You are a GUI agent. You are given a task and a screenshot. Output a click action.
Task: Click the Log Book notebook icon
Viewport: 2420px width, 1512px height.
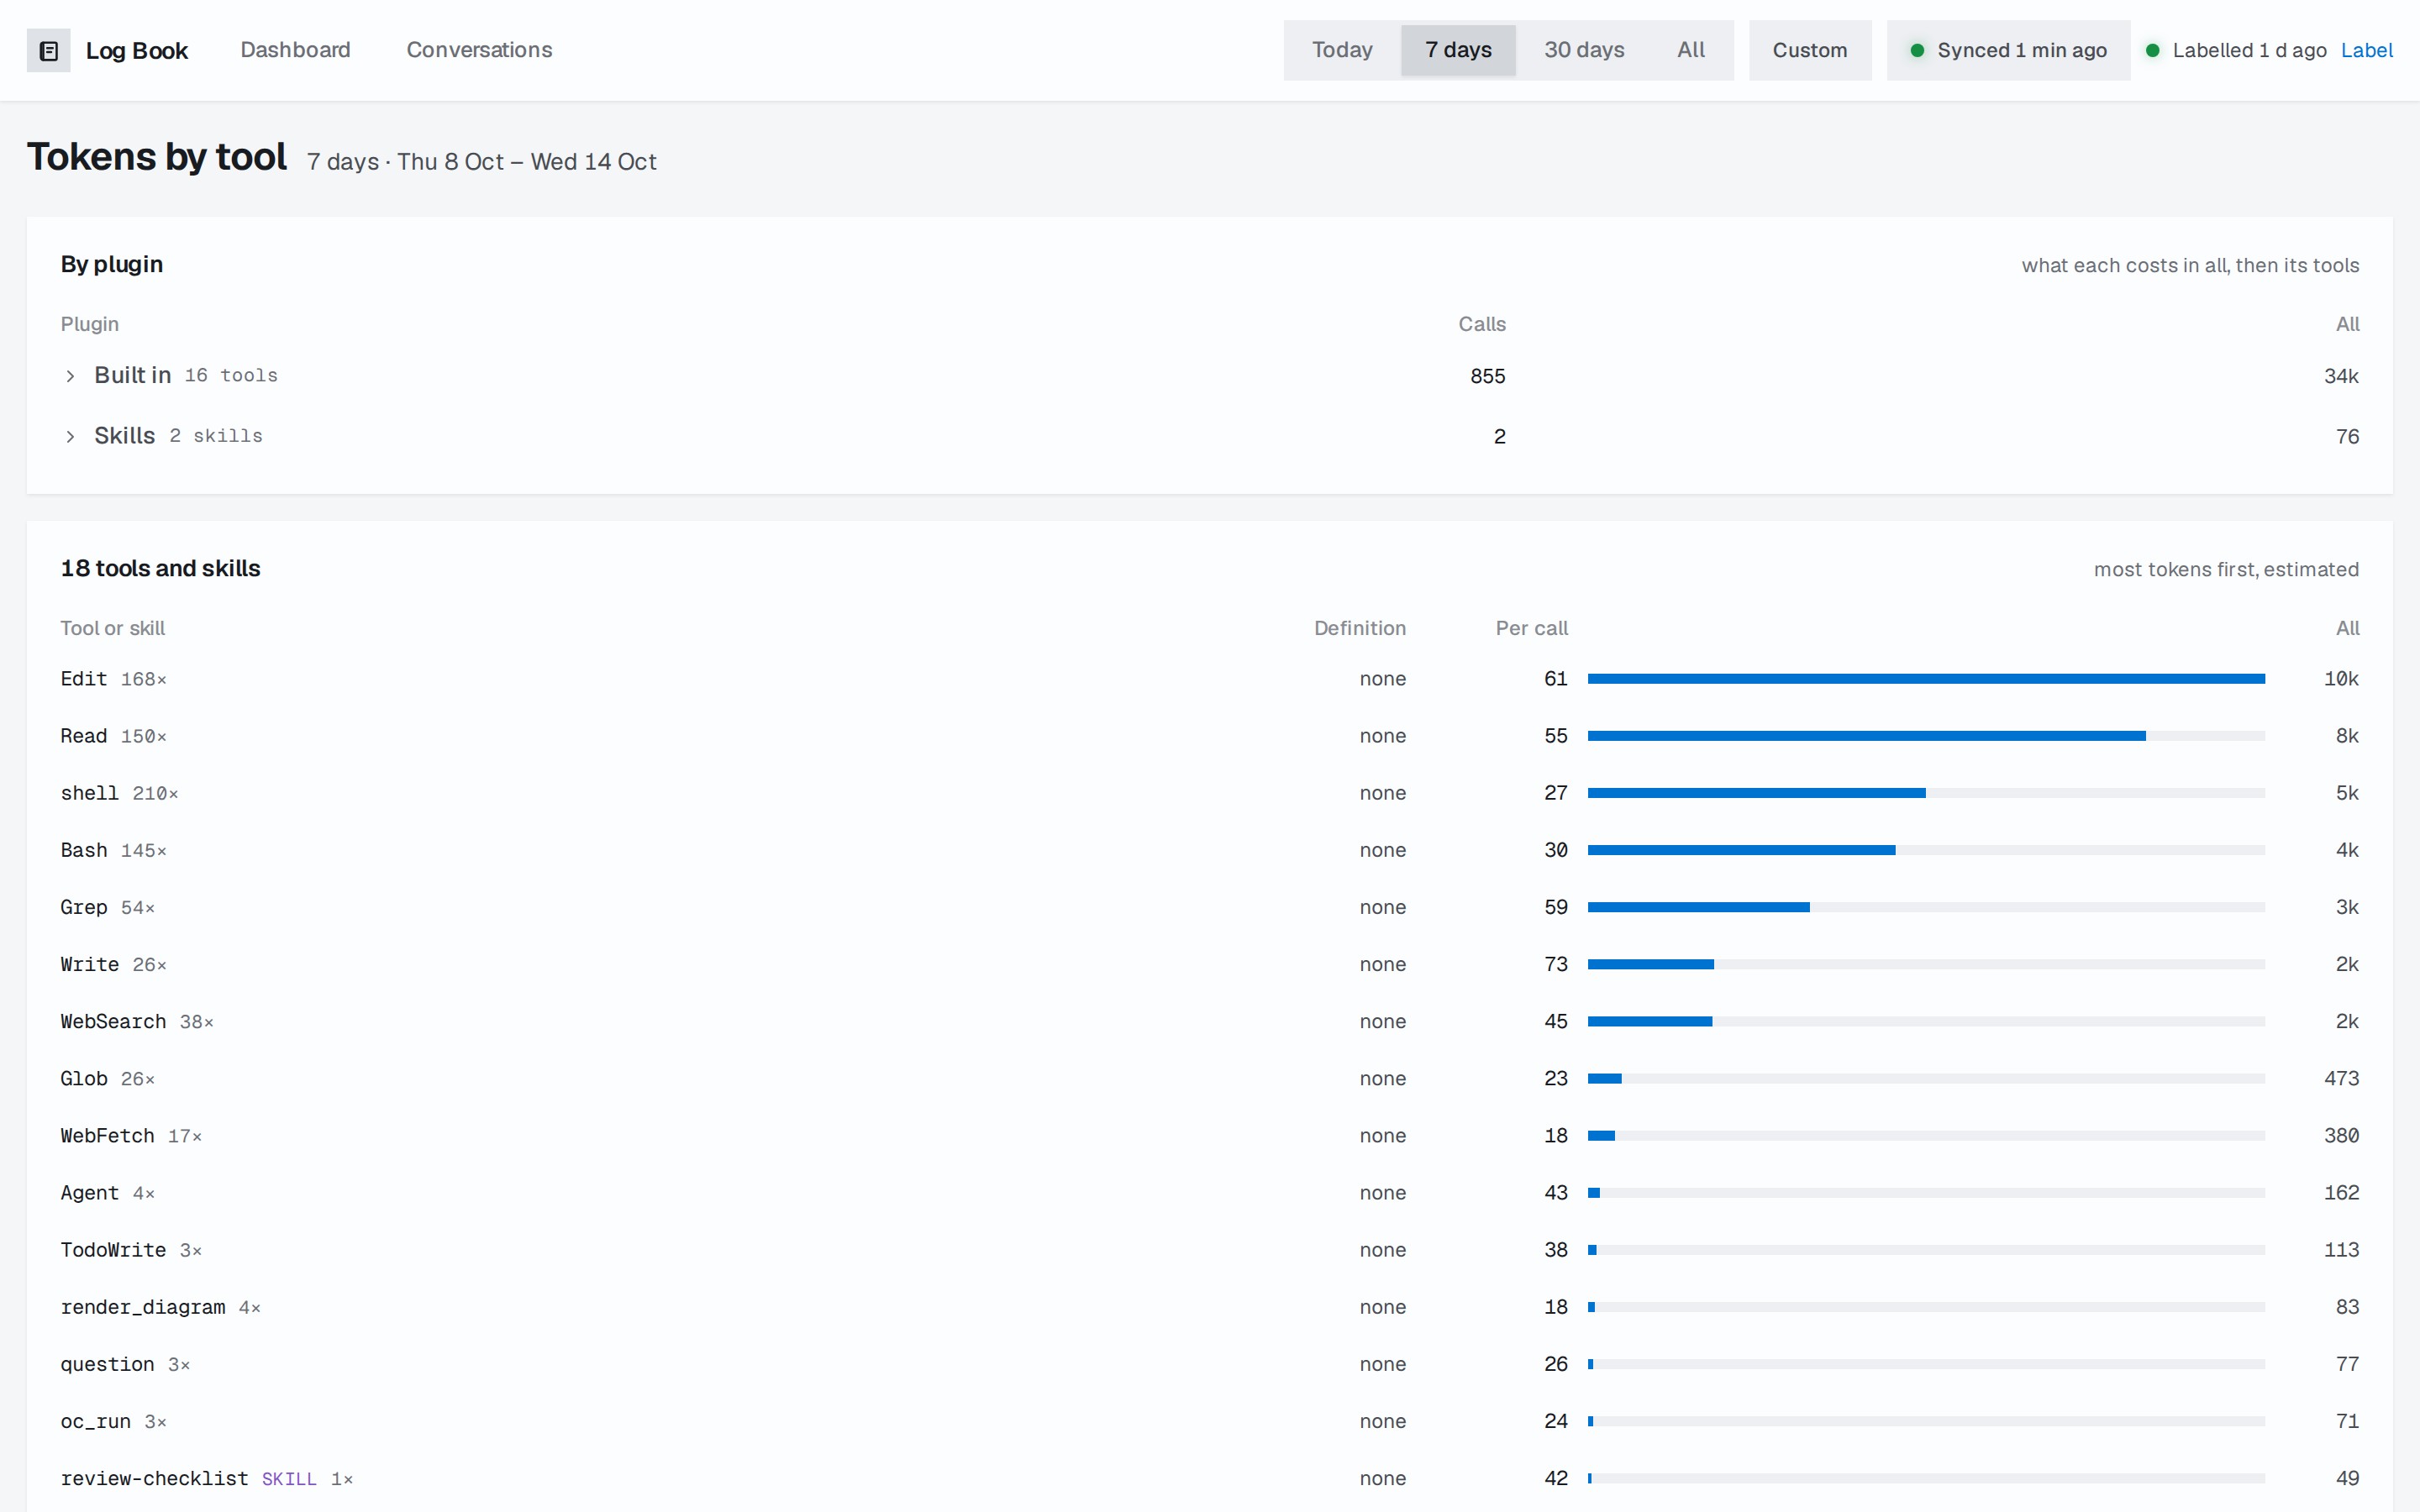pos(48,51)
